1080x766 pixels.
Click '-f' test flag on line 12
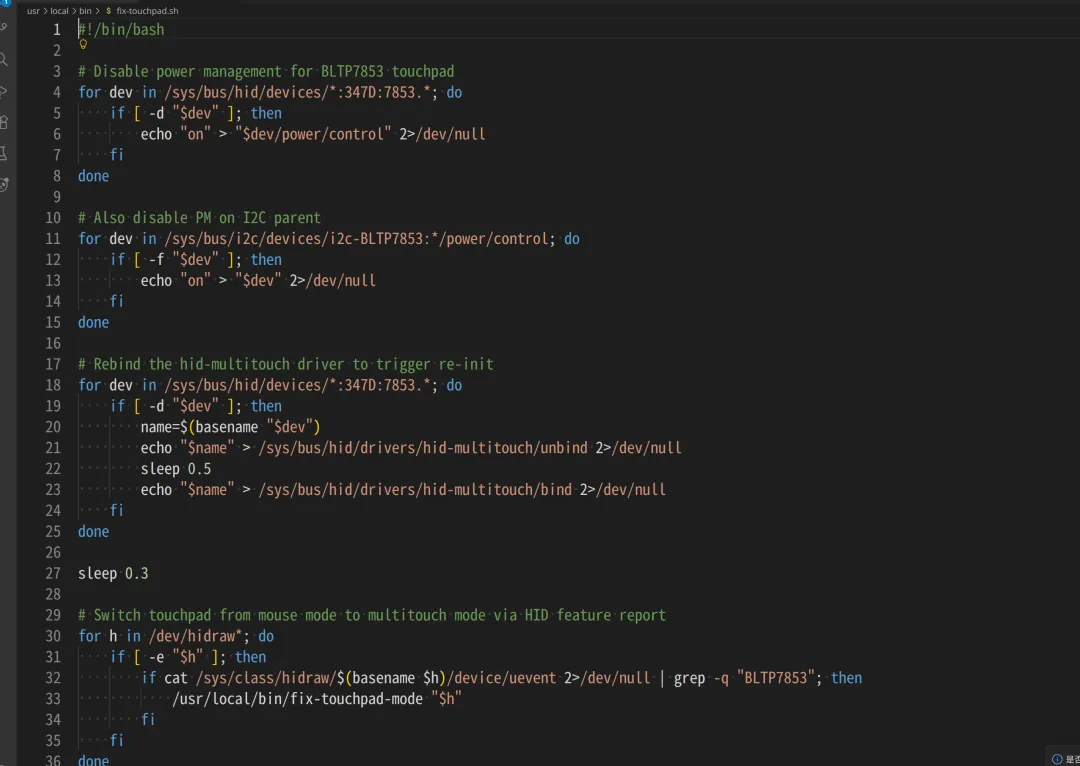(x=156, y=260)
